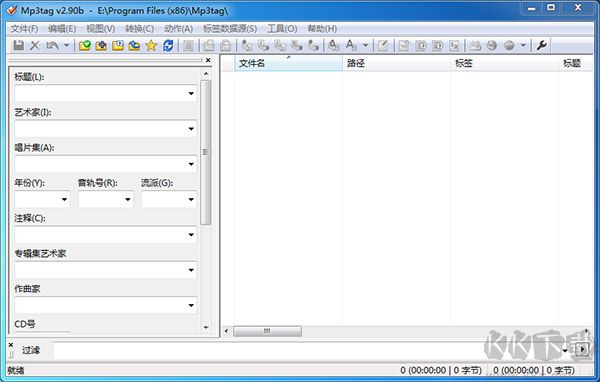Expand the 音轨号(R) dropdown

coord(128,199)
